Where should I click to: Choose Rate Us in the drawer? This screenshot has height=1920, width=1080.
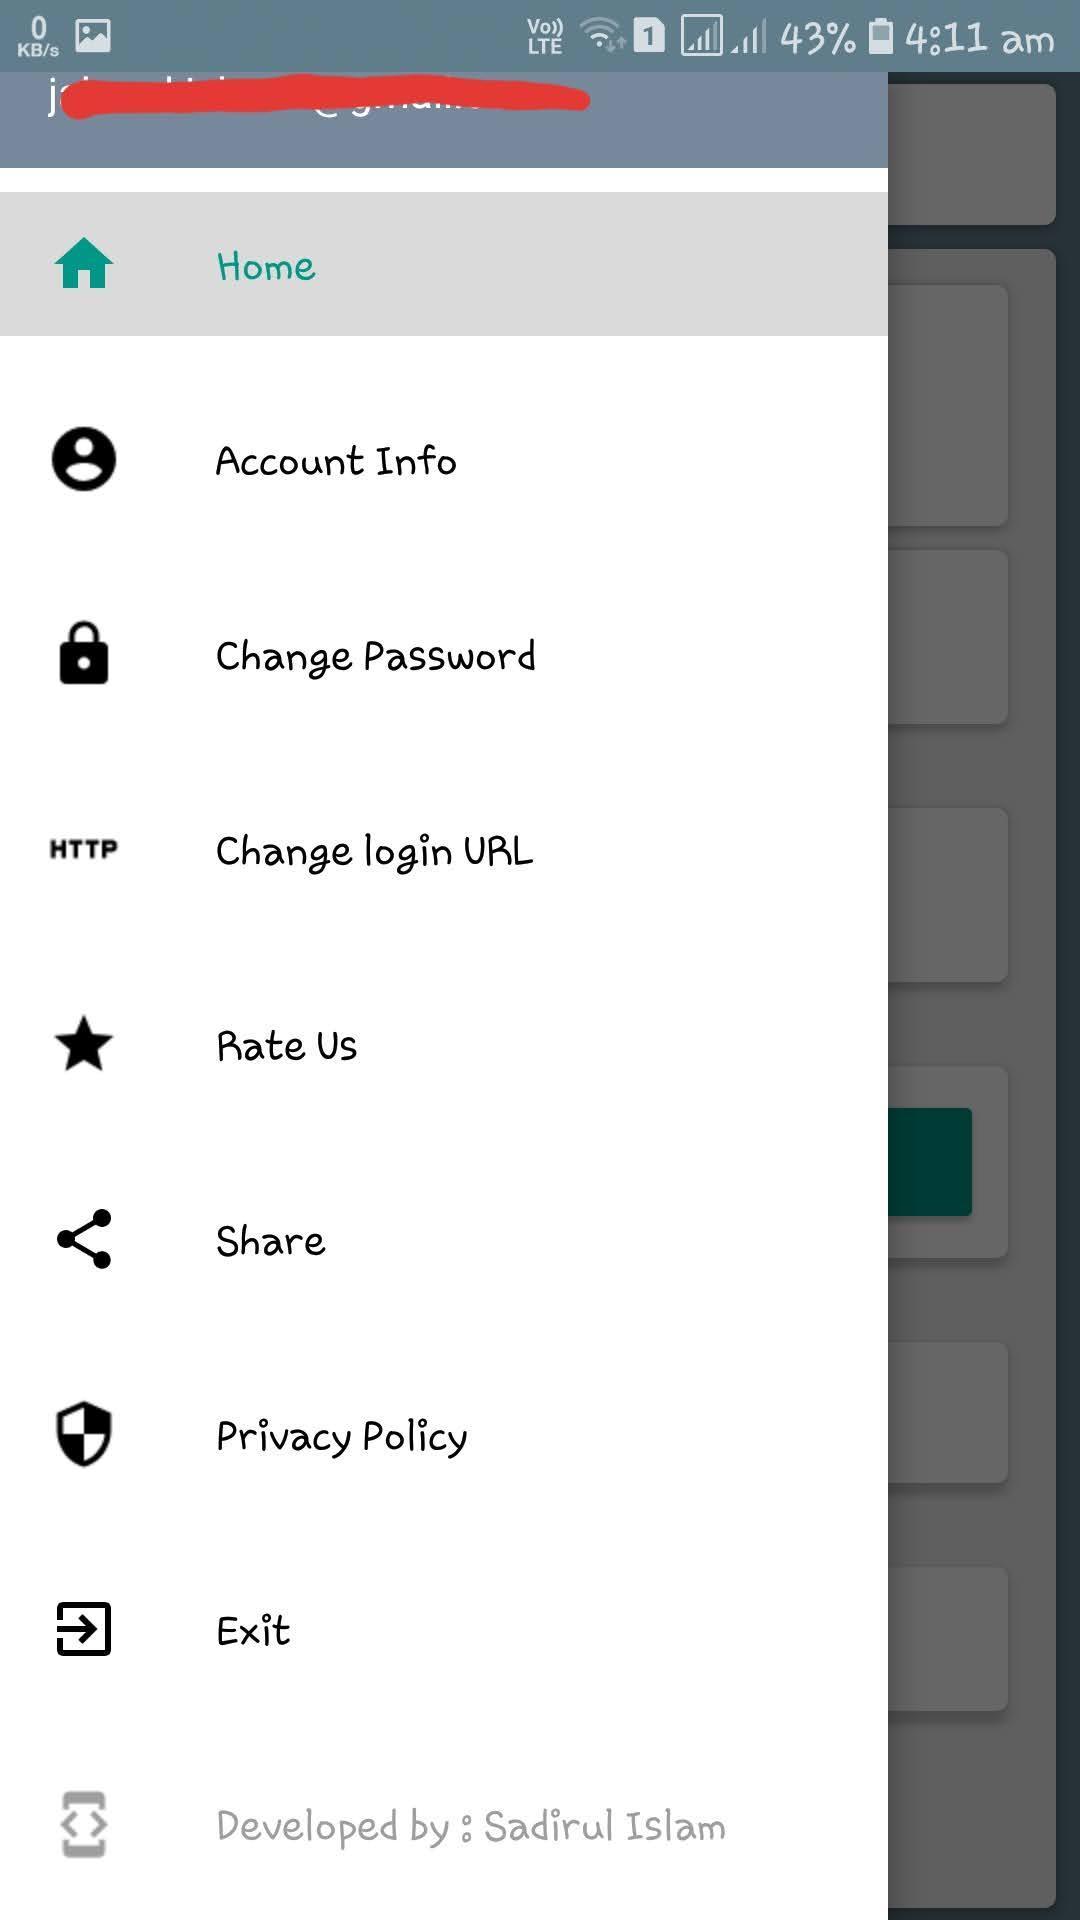coord(444,1045)
